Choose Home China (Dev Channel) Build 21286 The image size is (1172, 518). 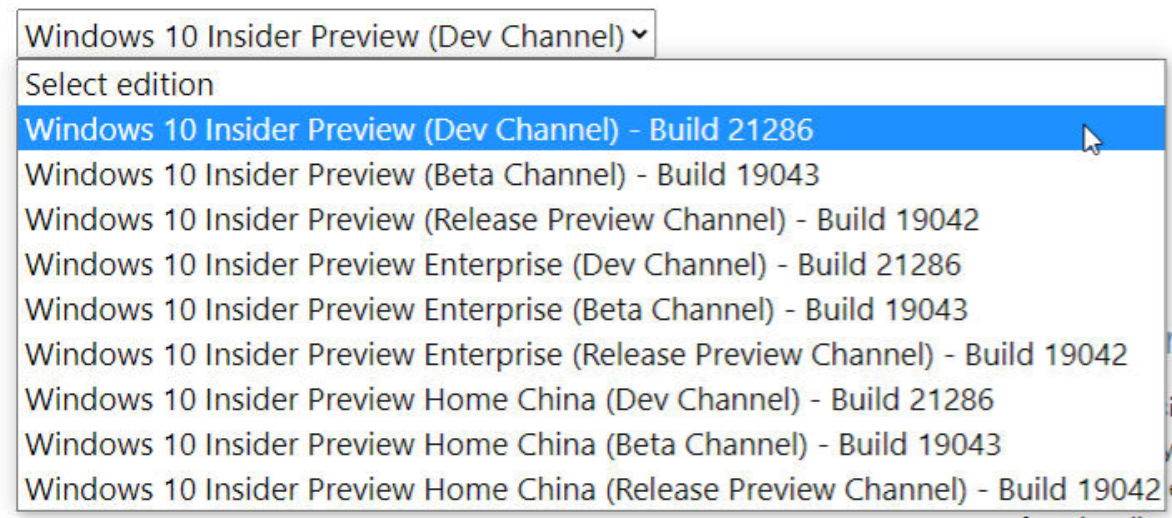(509, 400)
